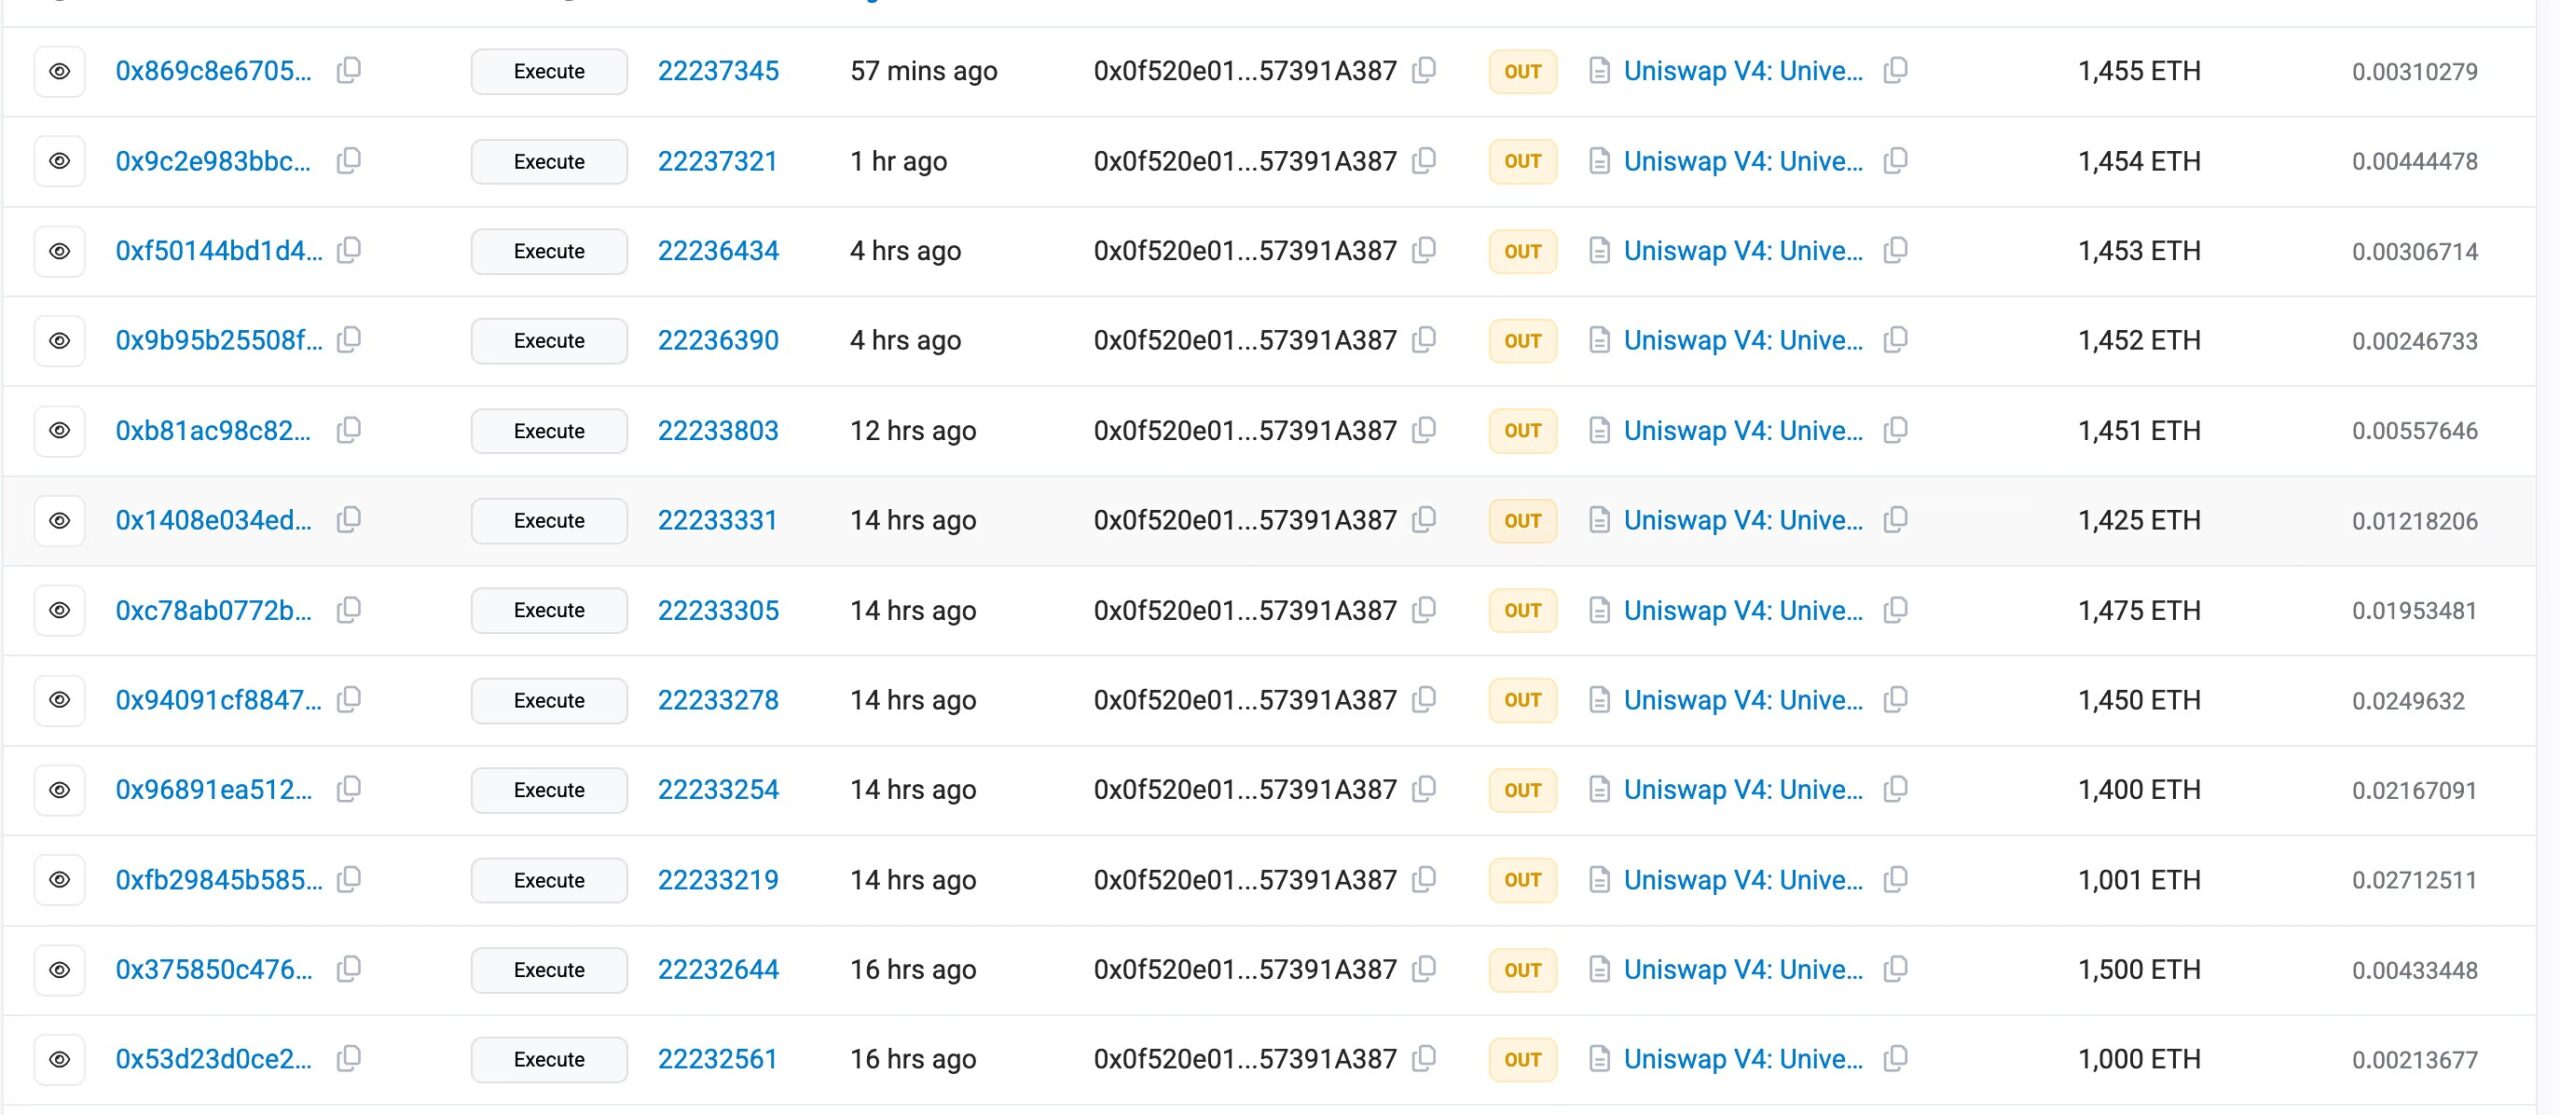The image size is (2560, 1115).
Task: Copy transaction hash 0xc78ab0772b
Action: click(x=348, y=610)
